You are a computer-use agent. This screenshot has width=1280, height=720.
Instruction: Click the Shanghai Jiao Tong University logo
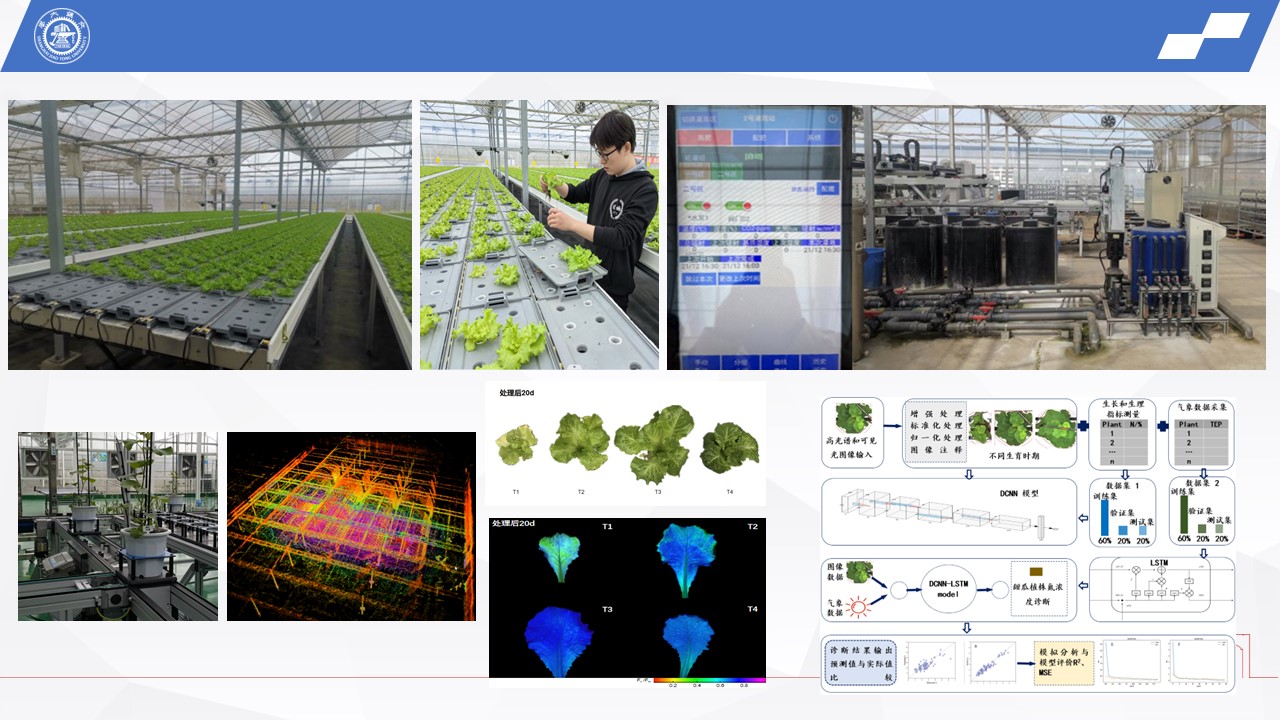tap(62, 36)
